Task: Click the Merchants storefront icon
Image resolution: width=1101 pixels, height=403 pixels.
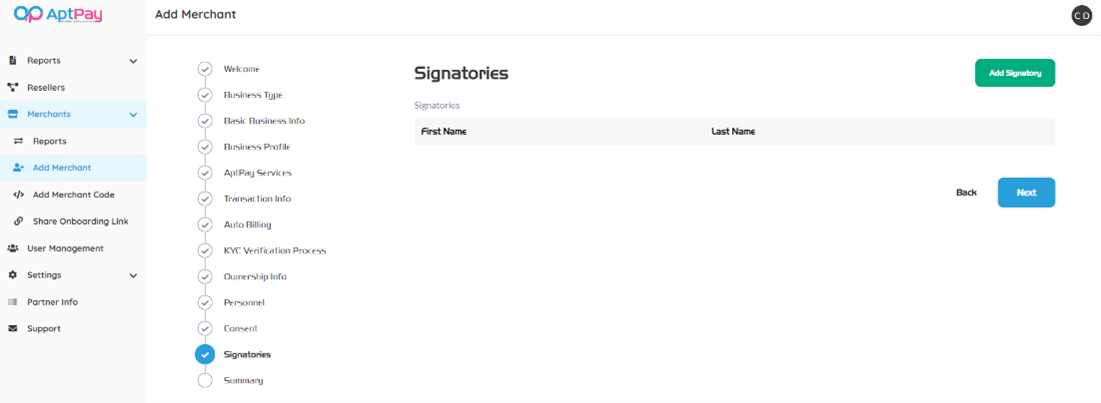Action: 13,114
